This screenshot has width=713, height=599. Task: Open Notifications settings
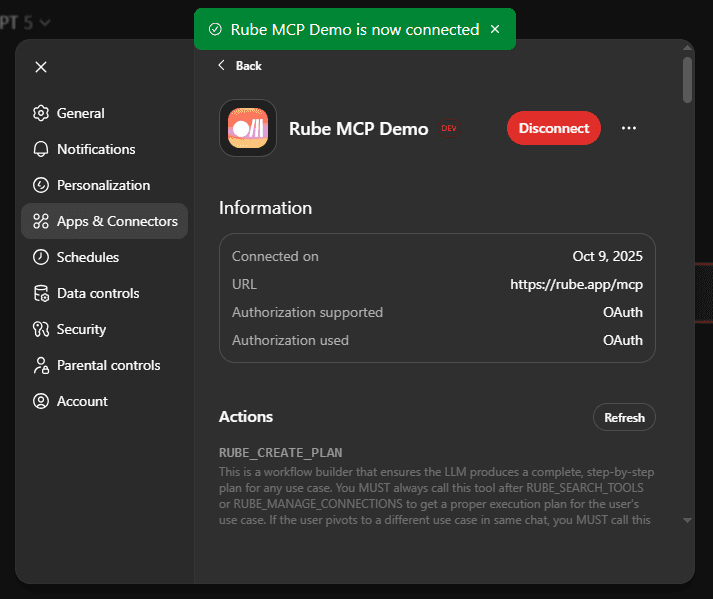(x=105, y=149)
